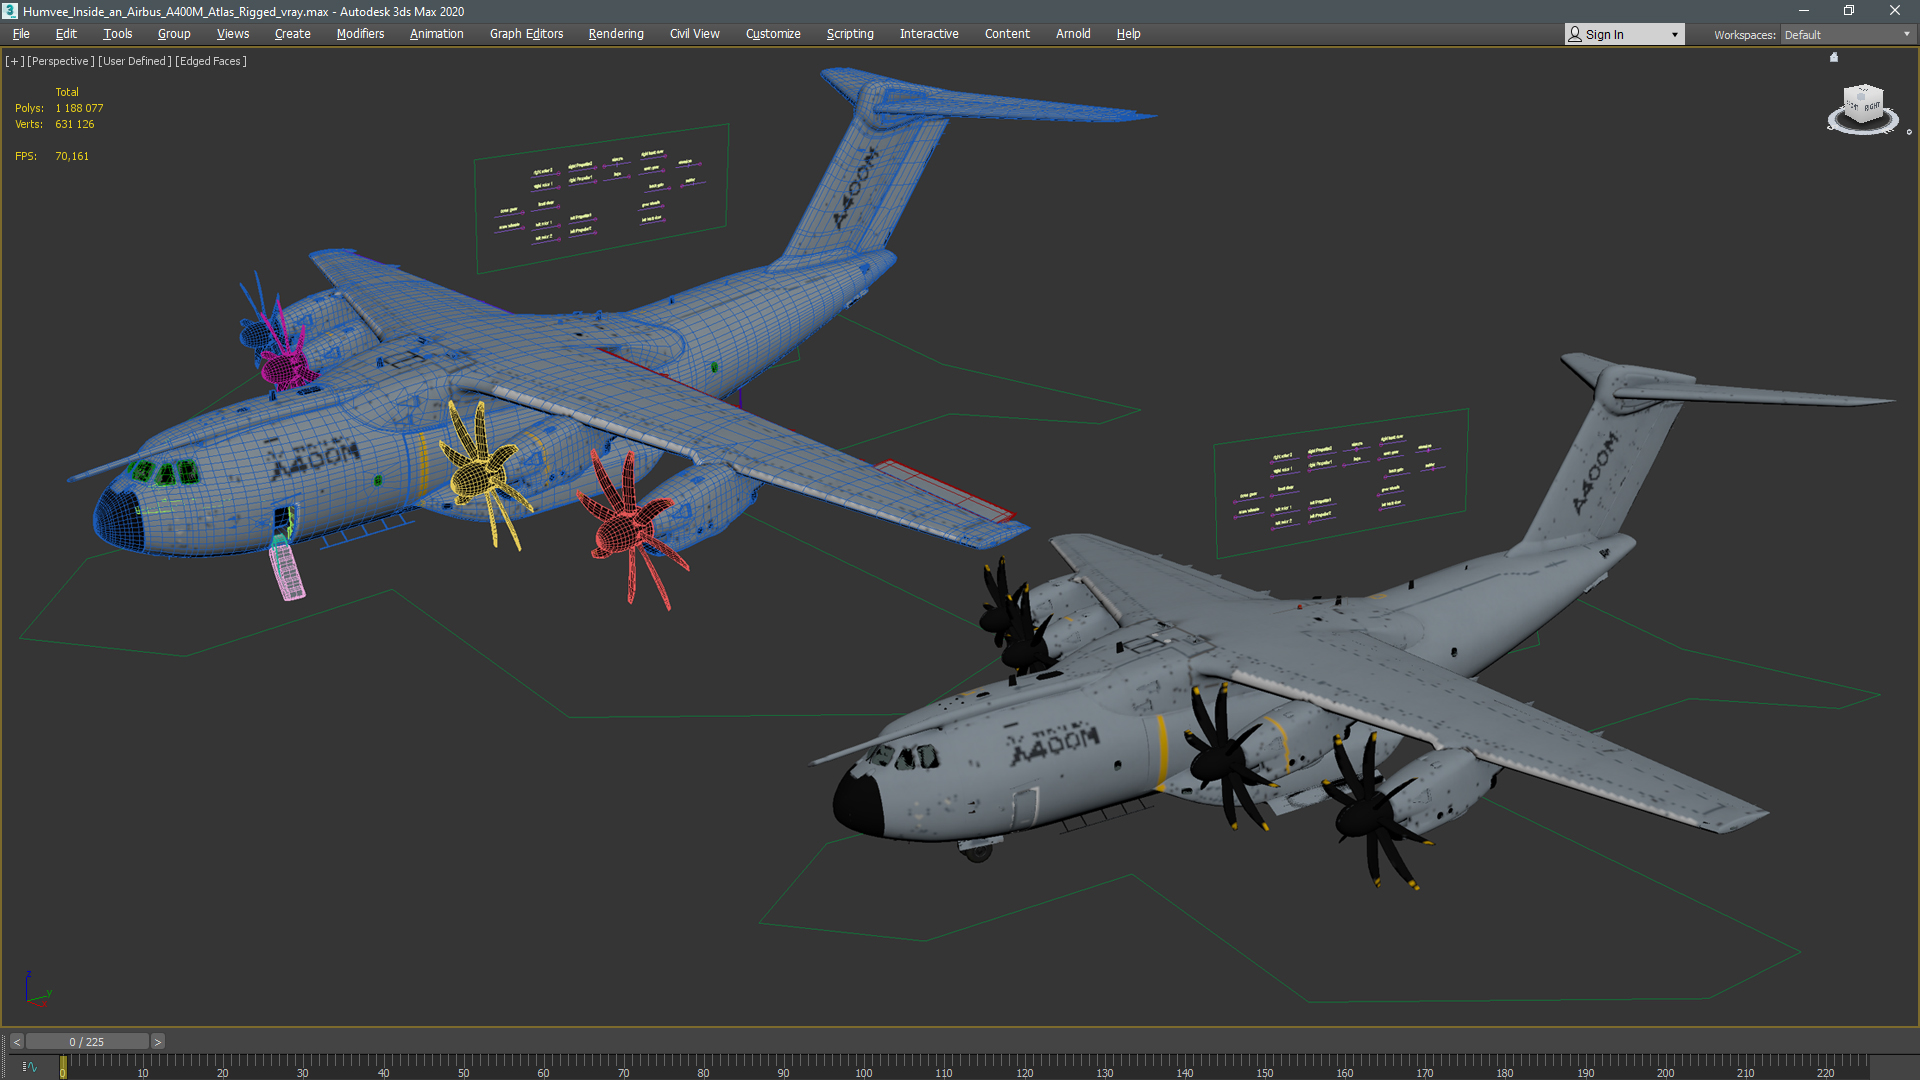Open the [Perspective] viewport menu
Viewport: 1920px width, 1080px height.
pos(61,61)
